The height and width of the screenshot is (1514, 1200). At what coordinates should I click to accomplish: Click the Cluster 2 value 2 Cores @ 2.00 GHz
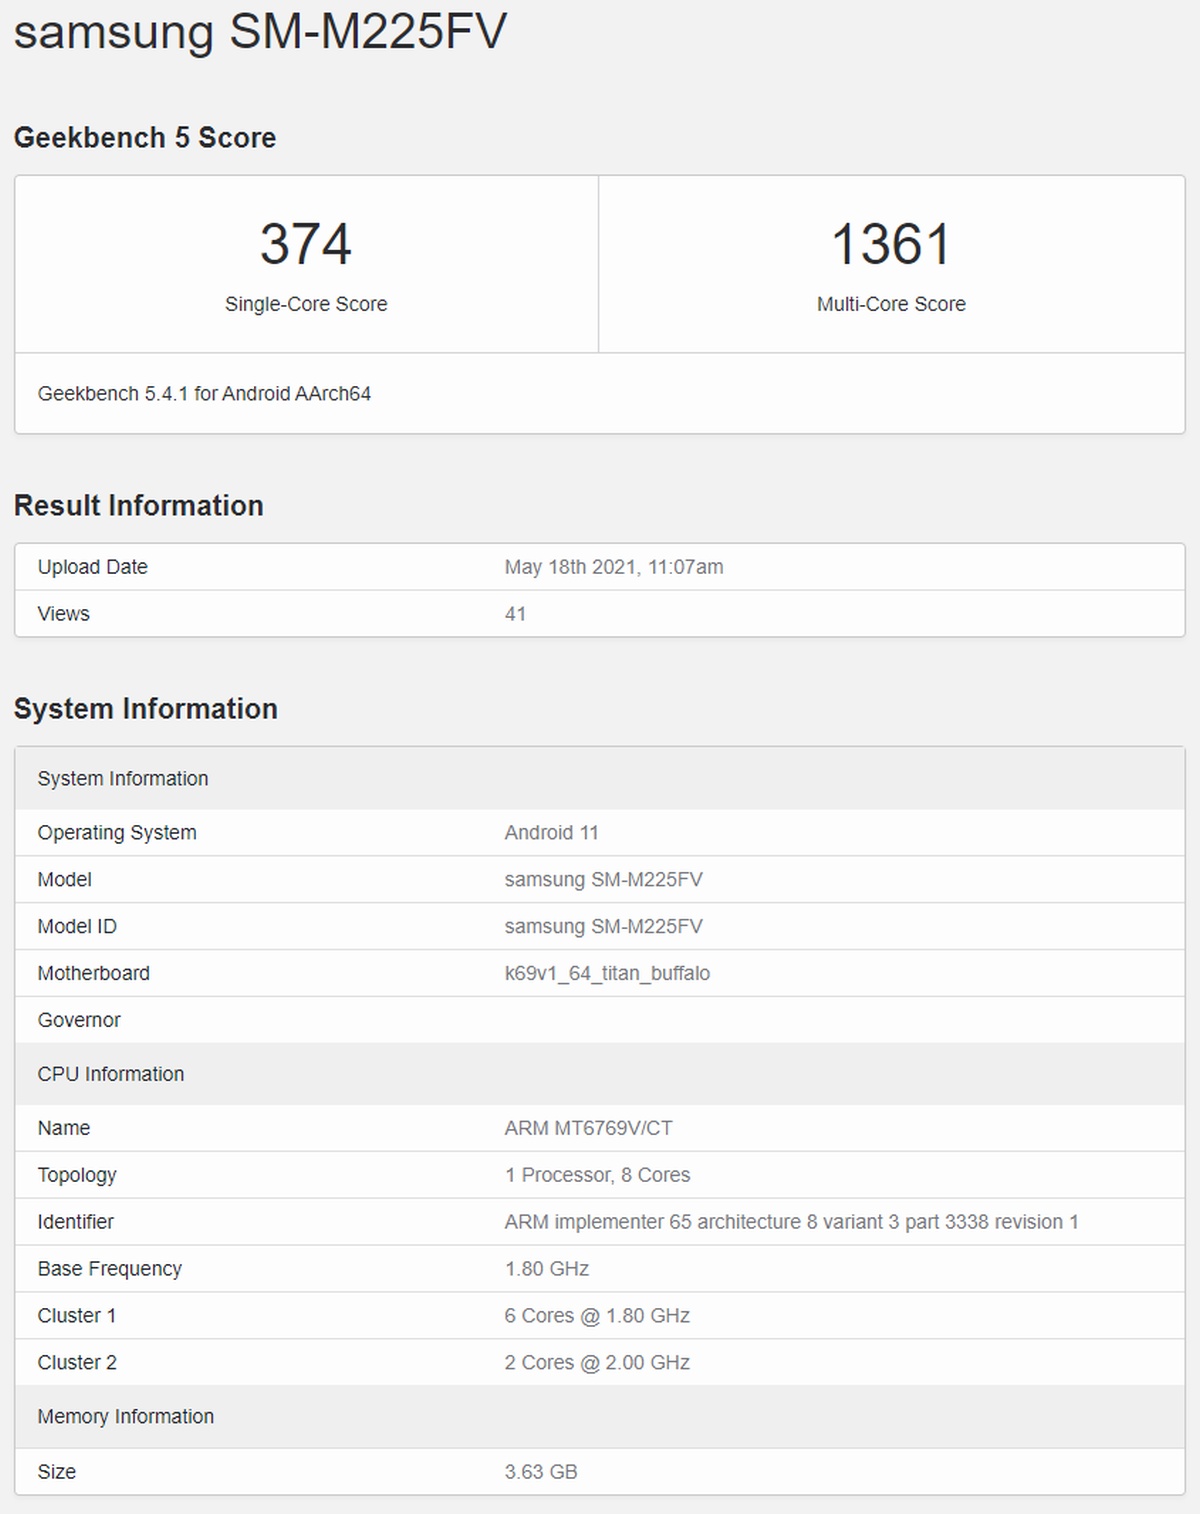(x=597, y=1363)
